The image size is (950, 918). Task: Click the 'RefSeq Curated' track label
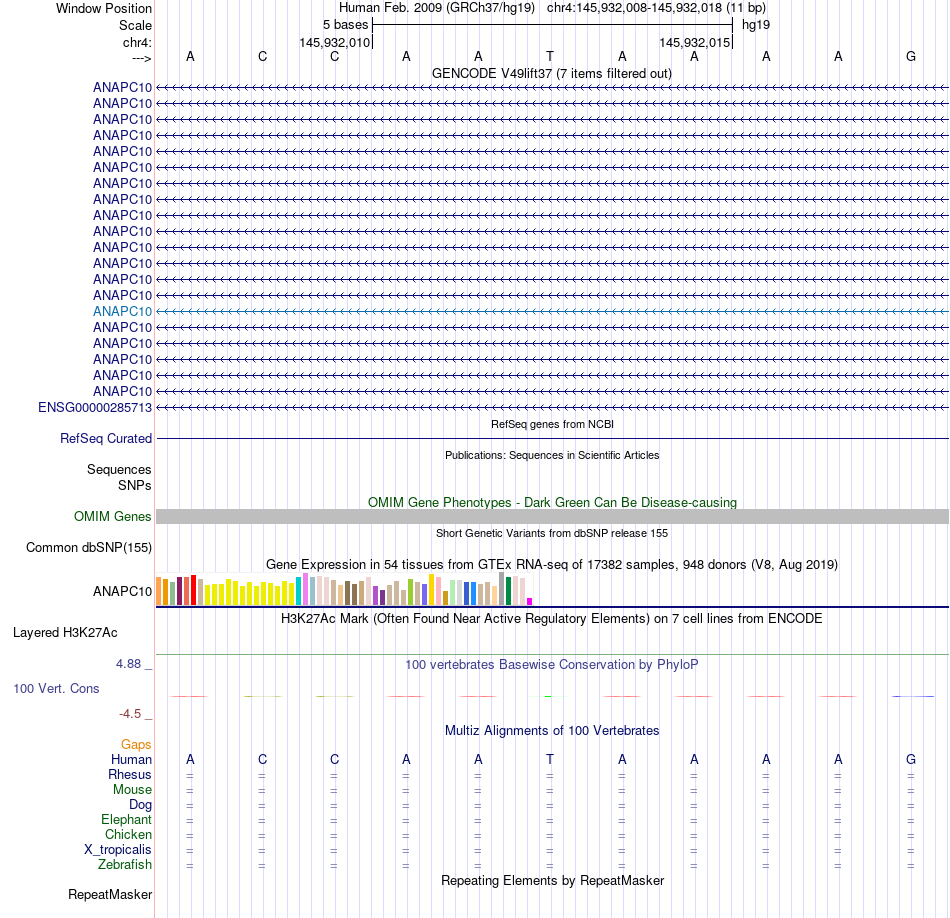106,438
